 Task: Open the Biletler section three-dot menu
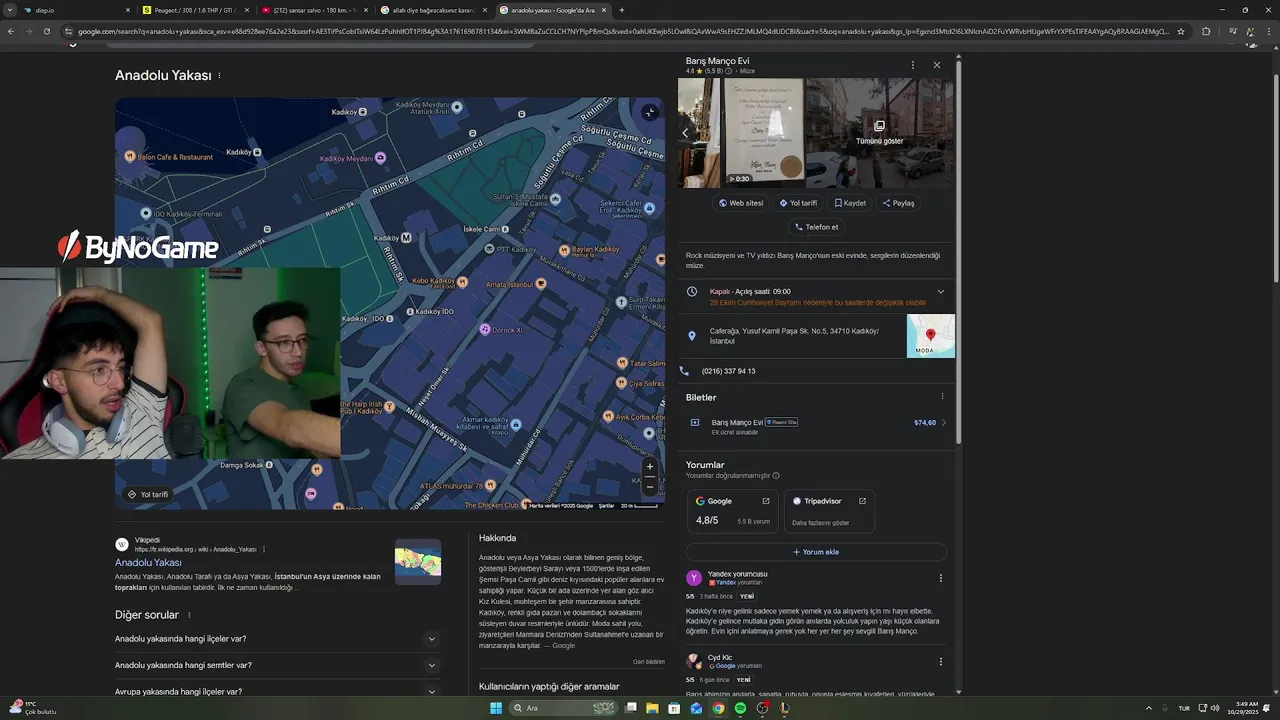(941, 397)
